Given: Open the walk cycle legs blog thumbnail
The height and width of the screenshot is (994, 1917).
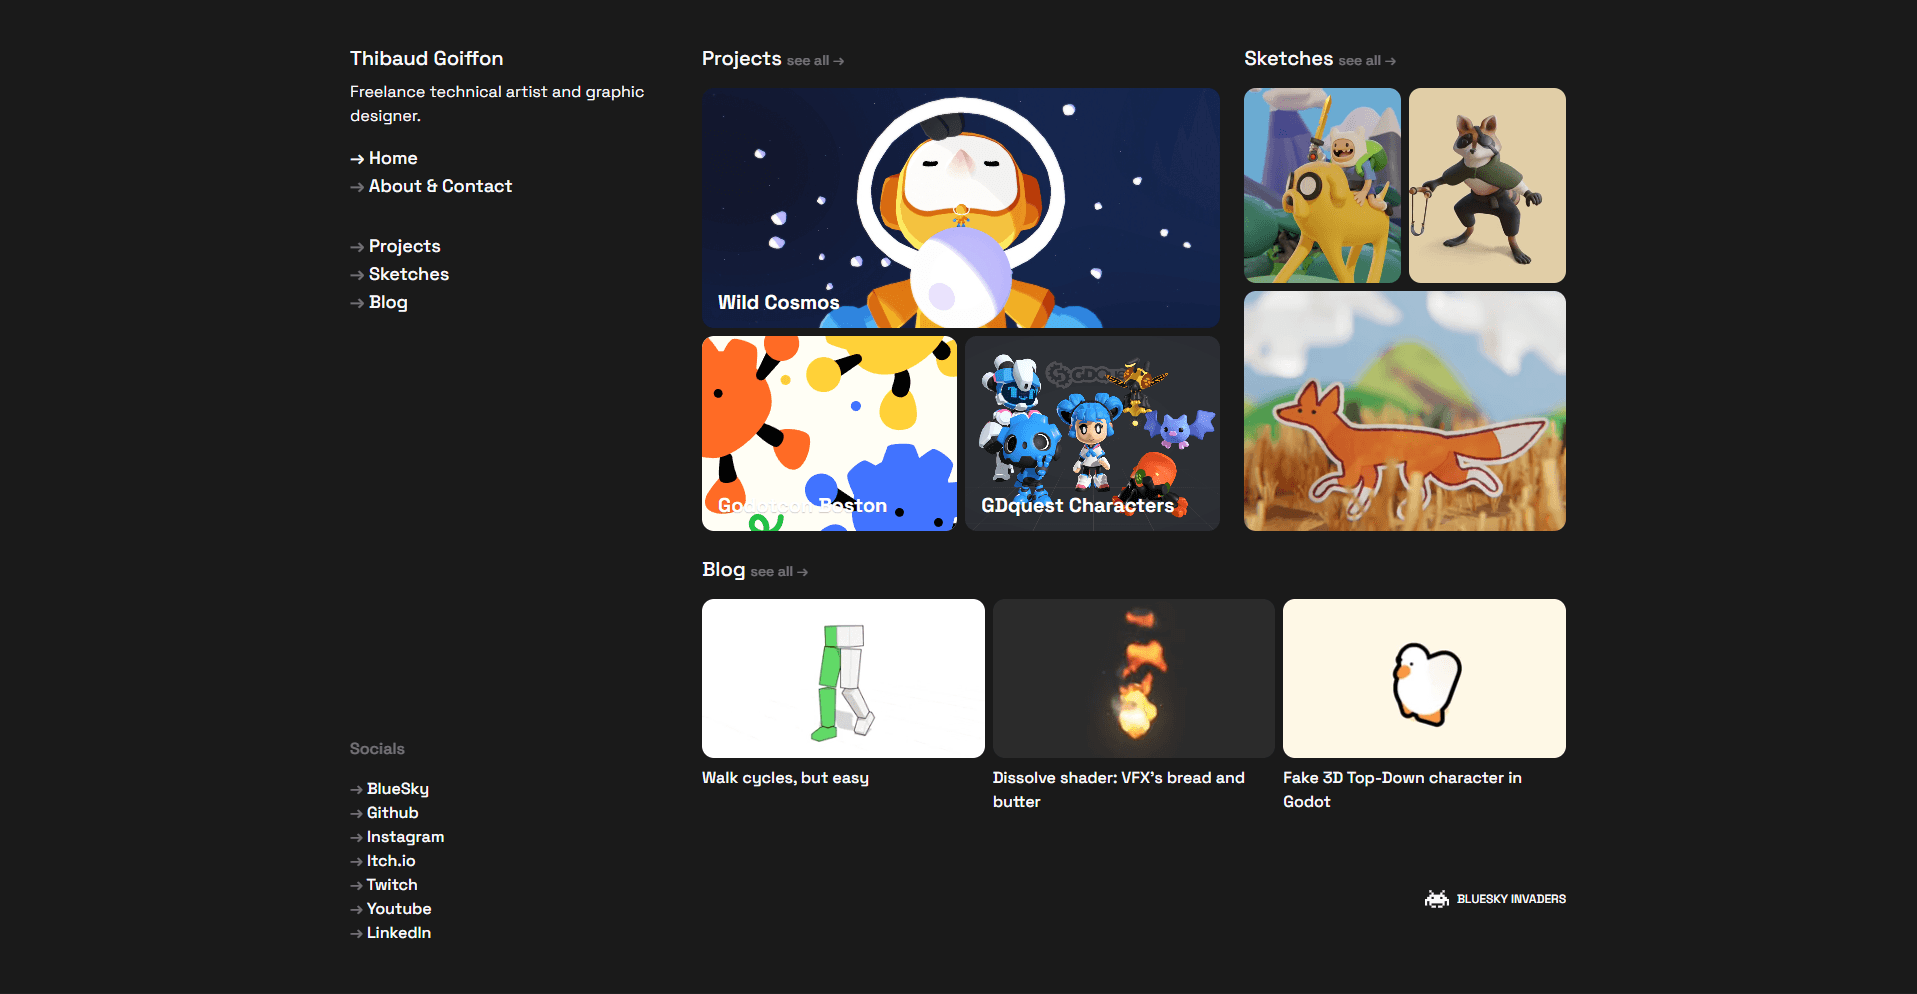Looking at the screenshot, I should (843, 678).
